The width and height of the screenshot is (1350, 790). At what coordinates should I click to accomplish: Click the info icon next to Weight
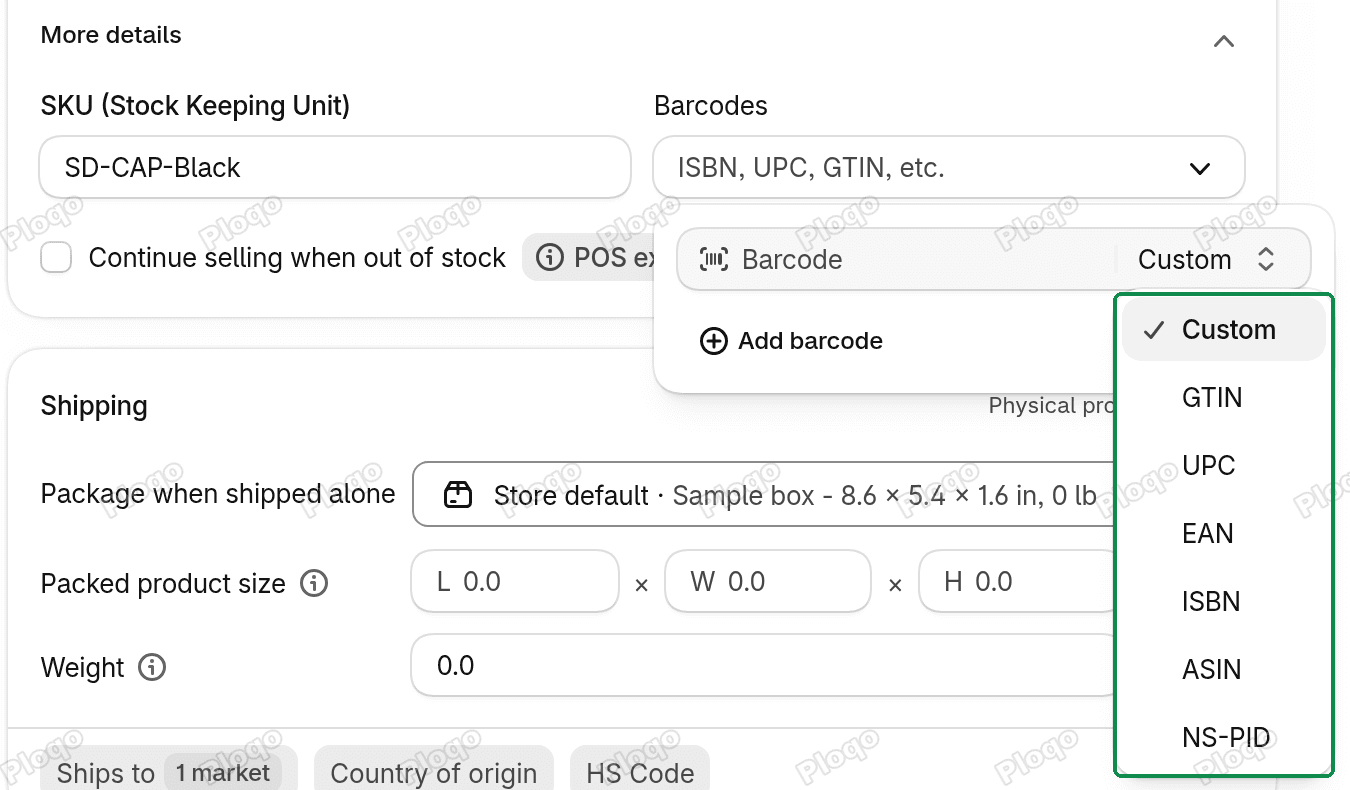point(152,667)
